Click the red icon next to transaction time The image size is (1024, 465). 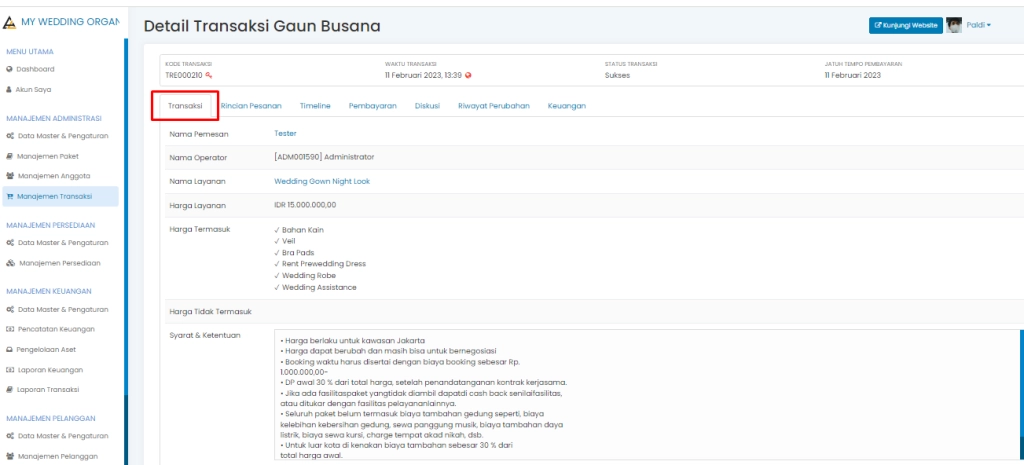click(468, 75)
